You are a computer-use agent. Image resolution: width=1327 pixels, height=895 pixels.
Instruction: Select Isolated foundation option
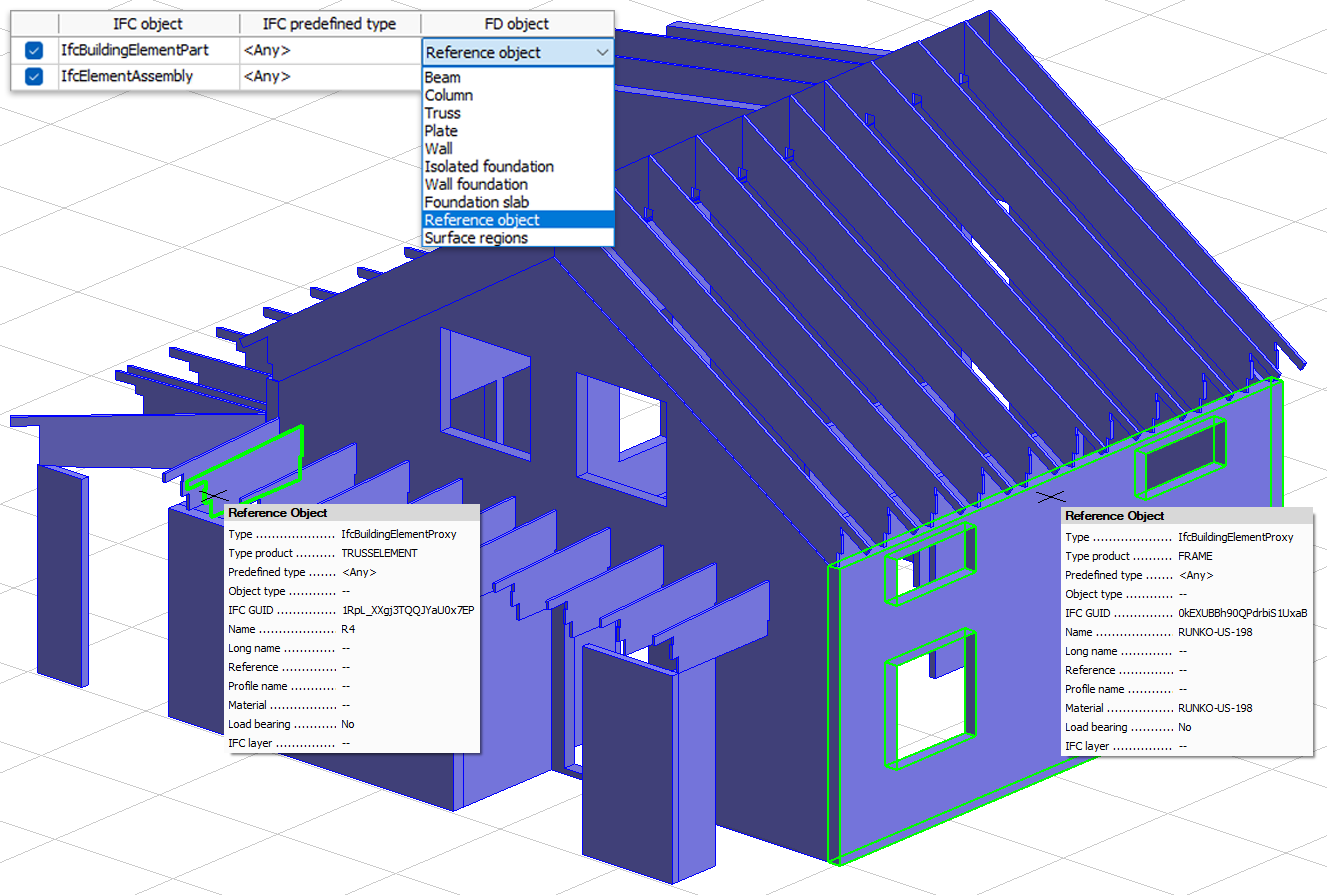coord(489,167)
